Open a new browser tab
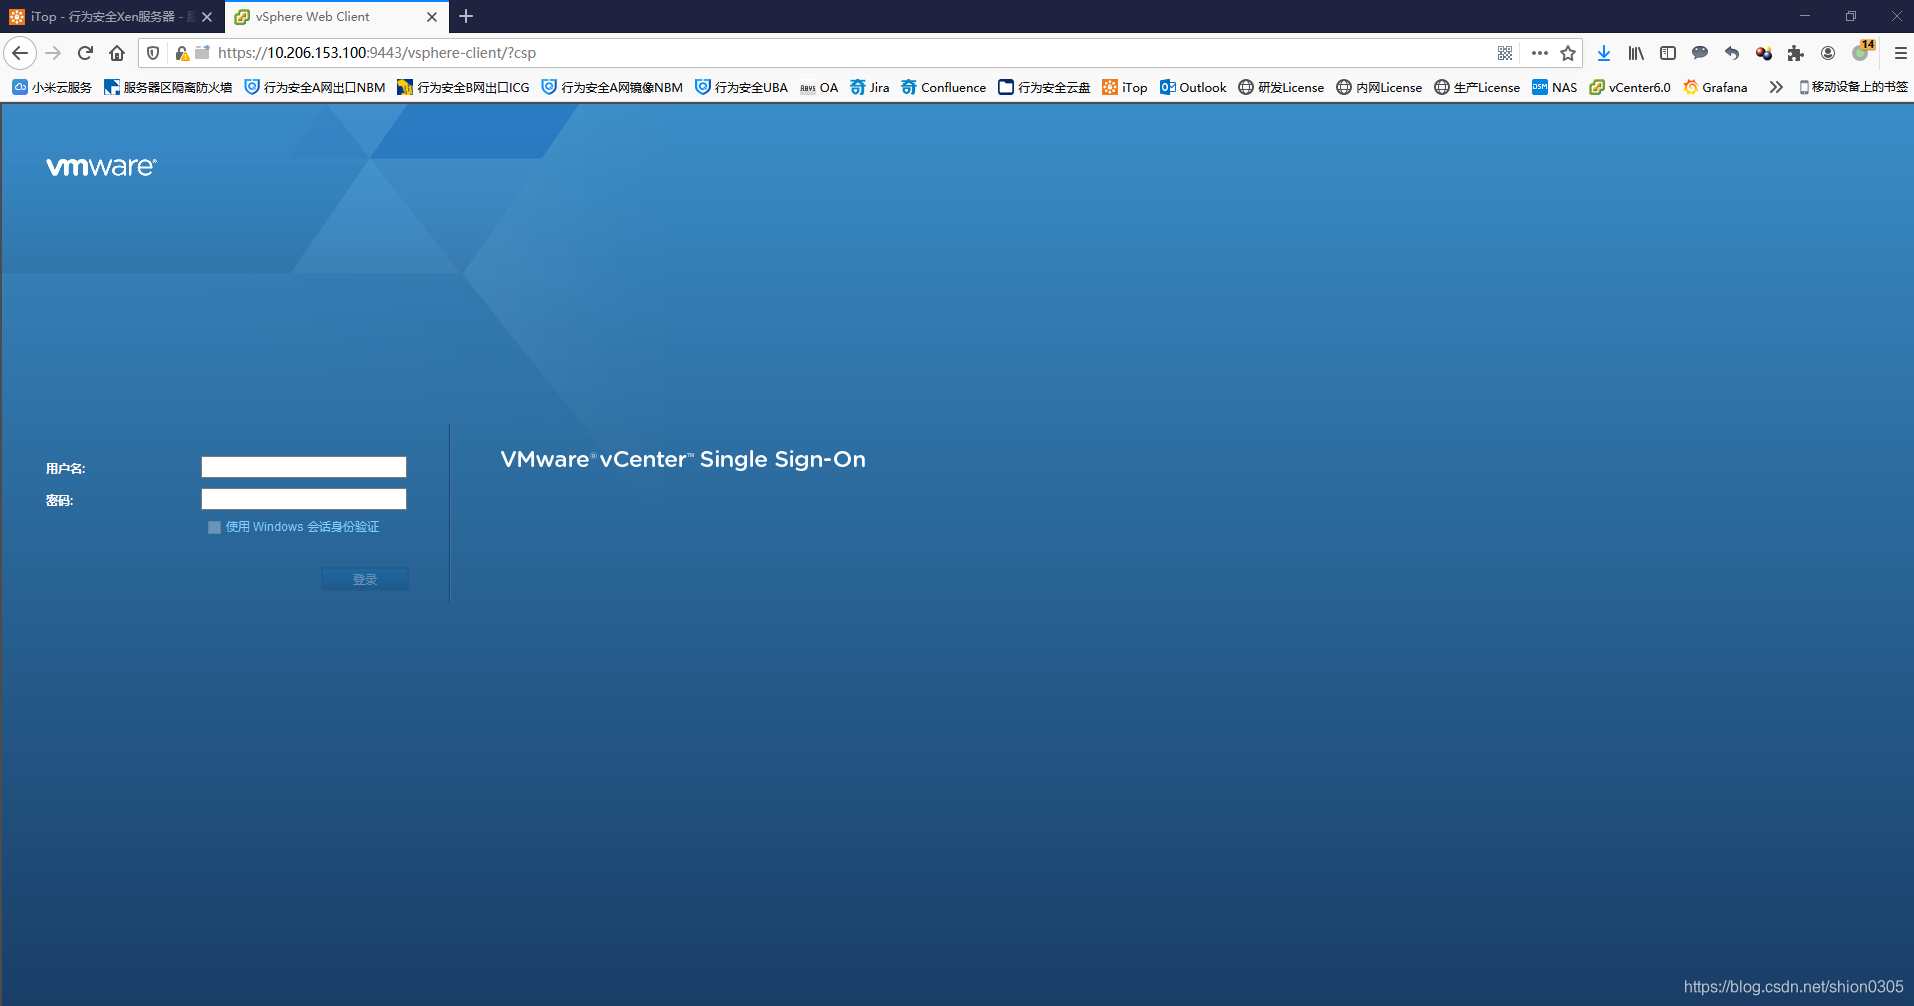This screenshot has height=1006, width=1914. coord(466,16)
